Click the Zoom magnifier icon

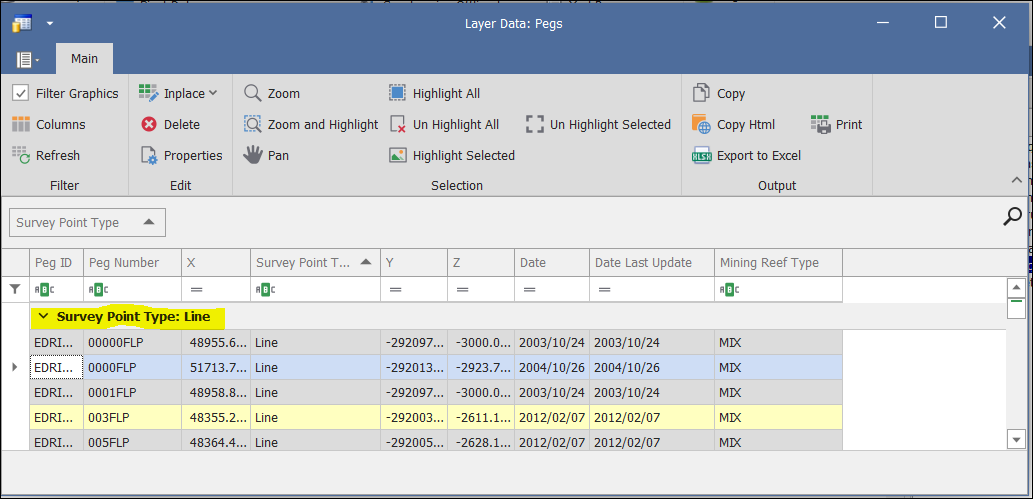(x=254, y=93)
